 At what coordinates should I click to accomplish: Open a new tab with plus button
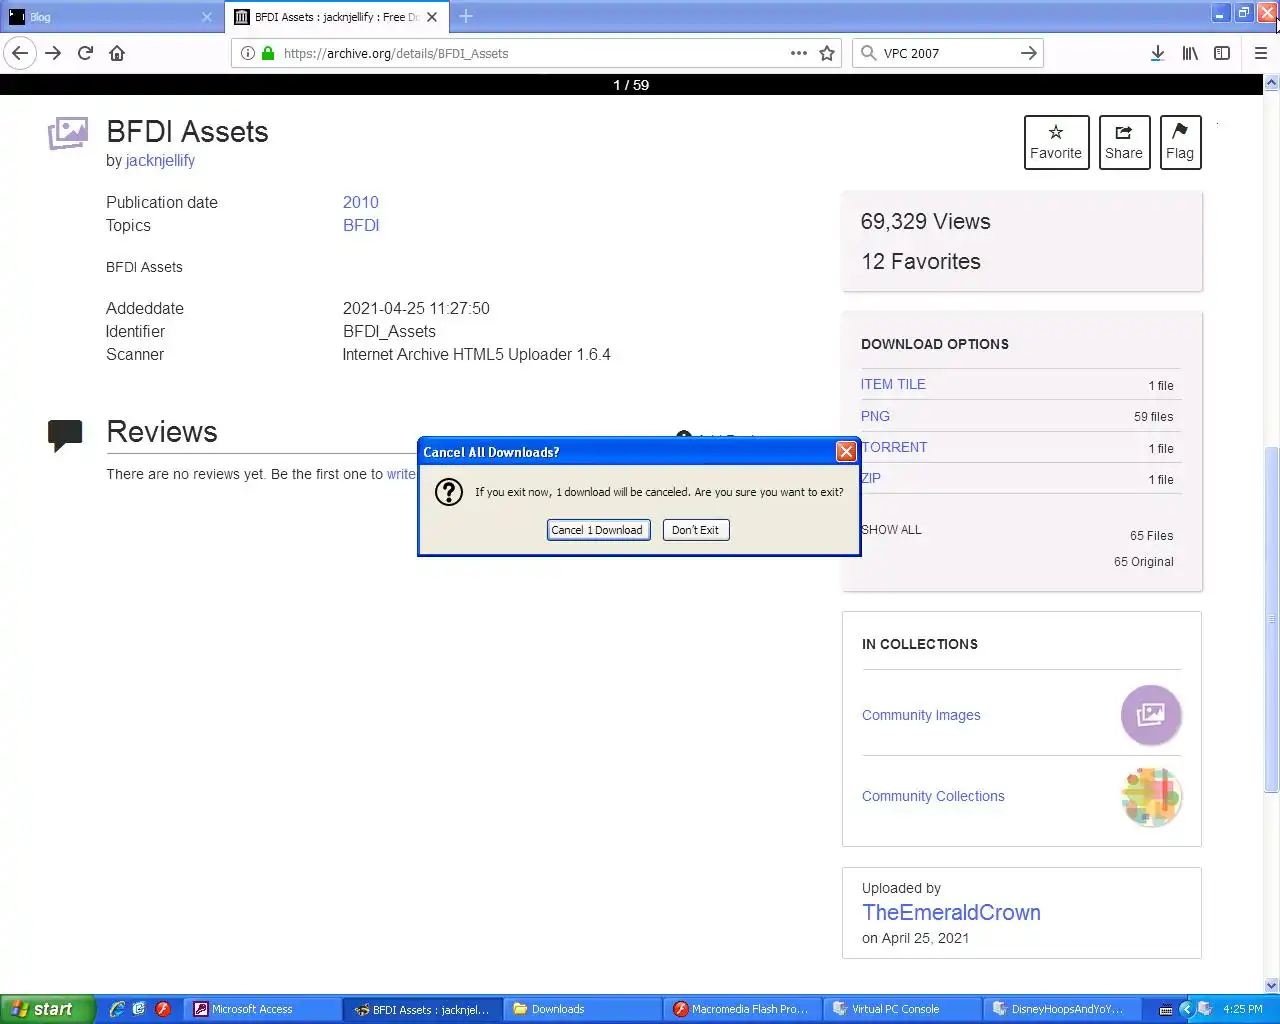tap(466, 16)
